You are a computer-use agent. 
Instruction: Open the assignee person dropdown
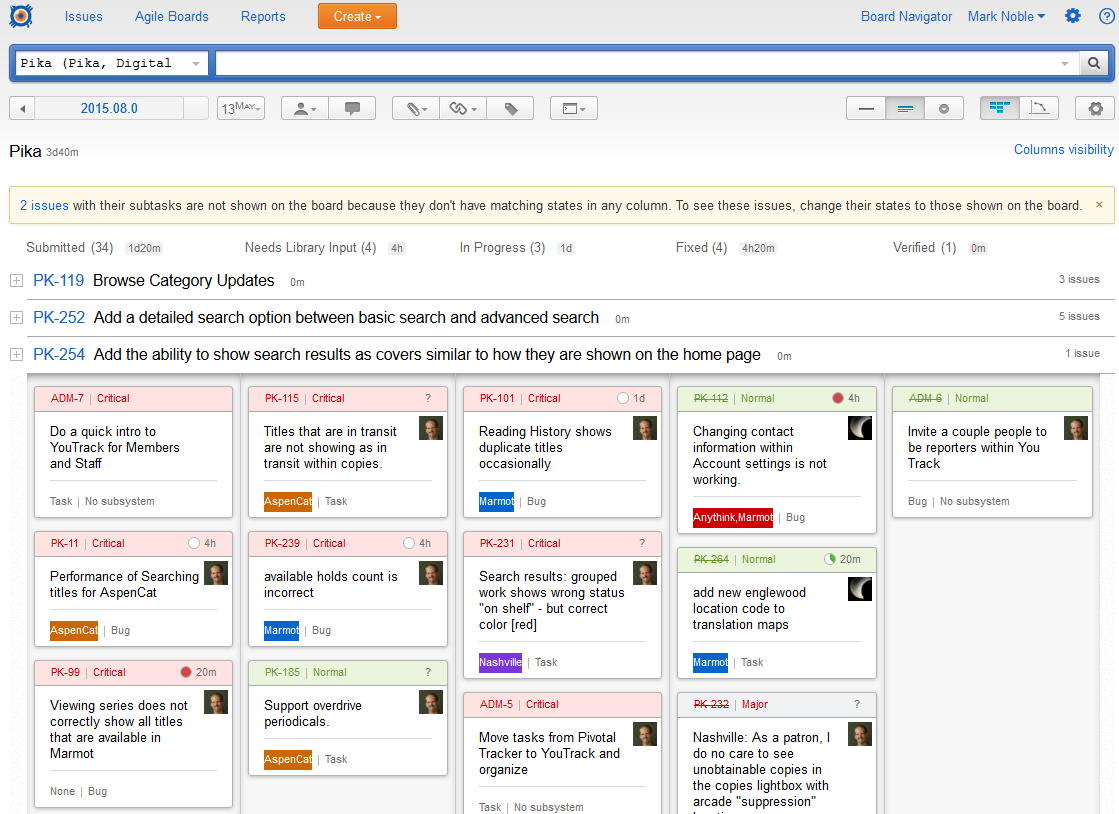pyautogui.click(x=305, y=108)
